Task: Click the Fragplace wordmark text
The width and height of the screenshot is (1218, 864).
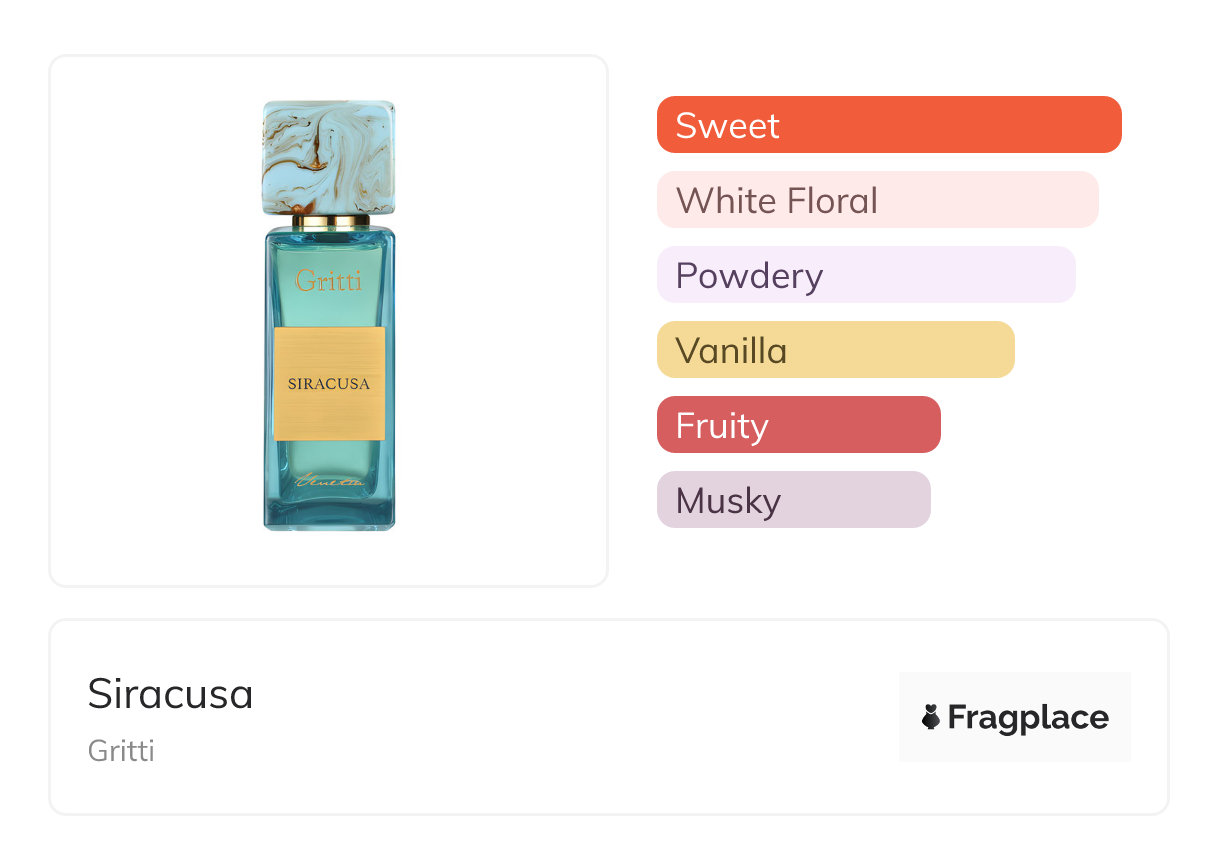Action: tap(1028, 718)
